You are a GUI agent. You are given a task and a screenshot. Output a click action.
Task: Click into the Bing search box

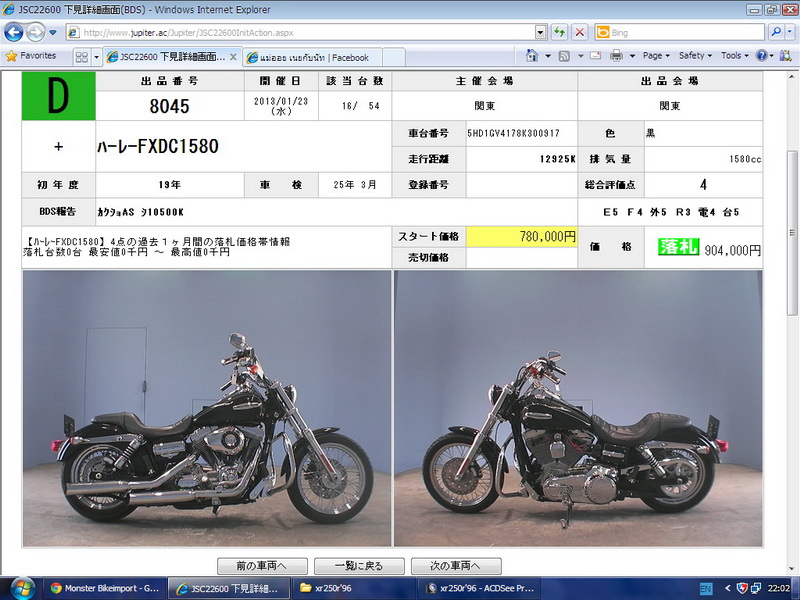686,33
